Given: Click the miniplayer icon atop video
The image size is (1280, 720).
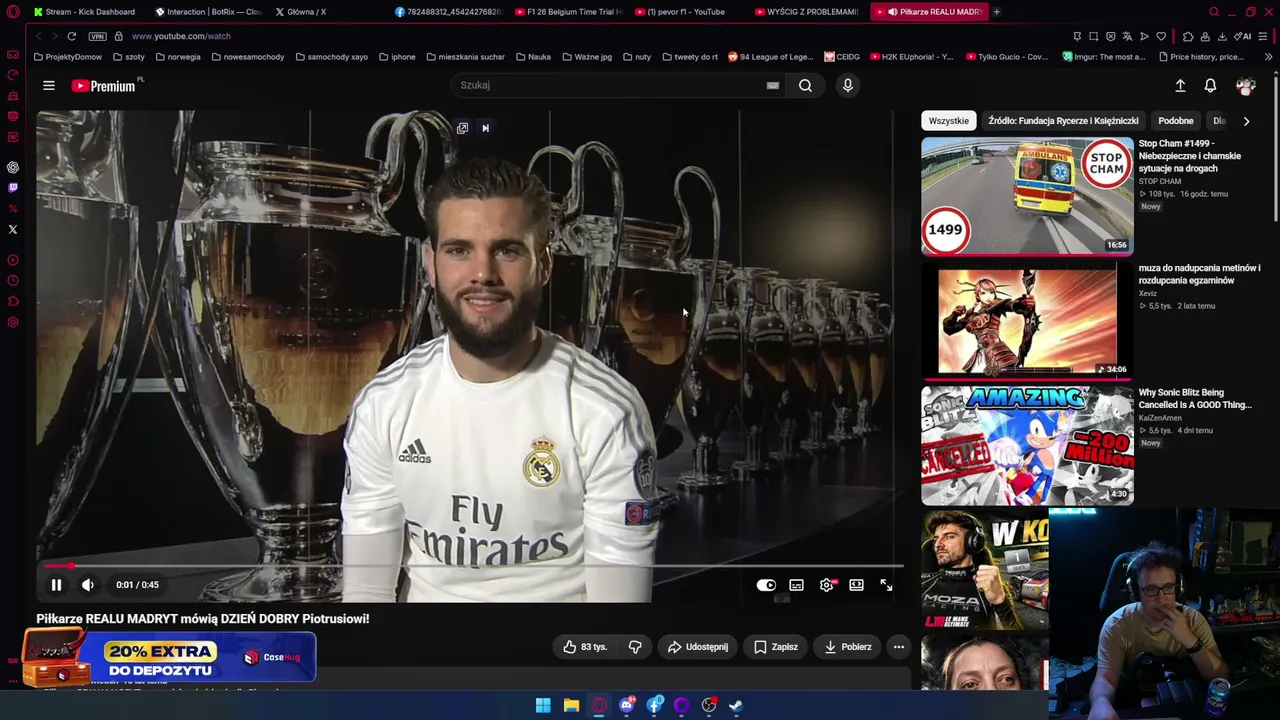Looking at the screenshot, I should 462,128.
